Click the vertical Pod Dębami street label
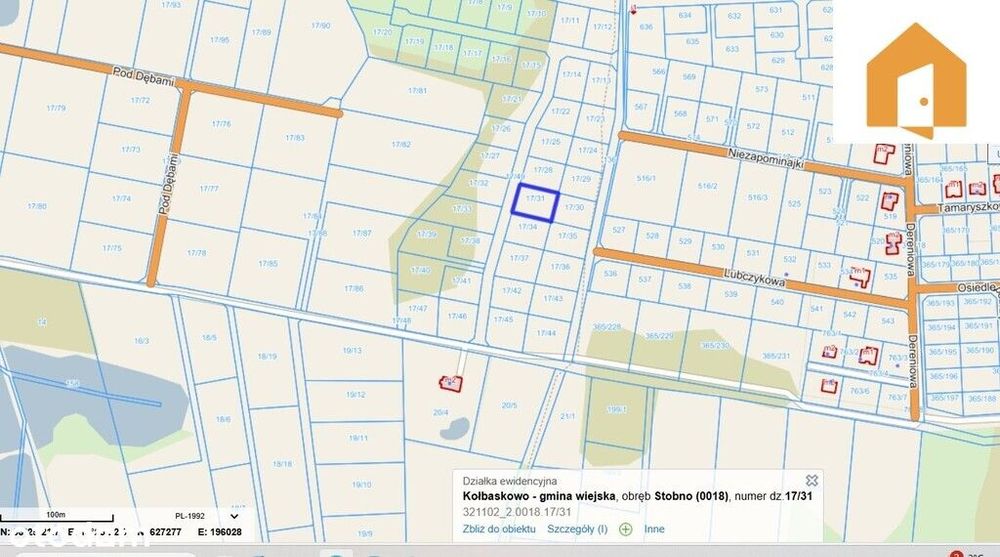1000x557 pixels. coord(168,184)
